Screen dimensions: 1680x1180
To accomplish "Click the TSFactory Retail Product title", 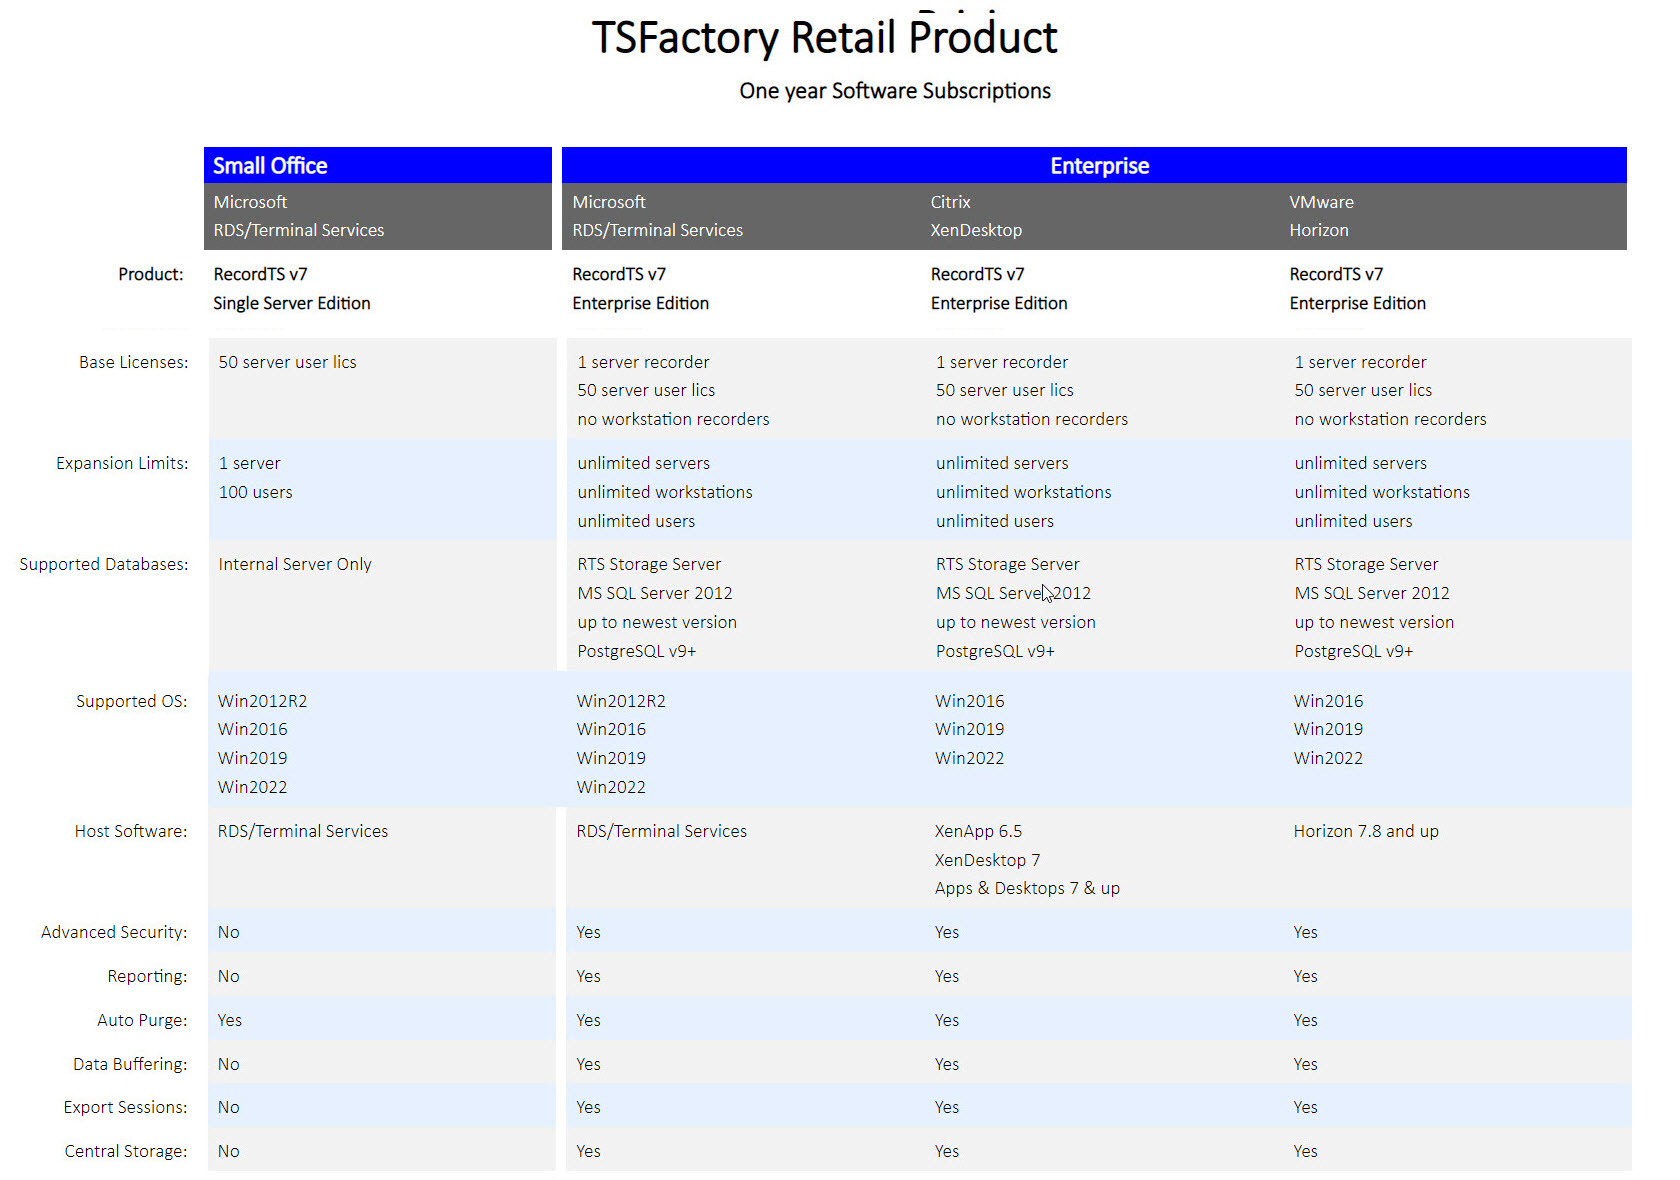I will click(824, 38).
